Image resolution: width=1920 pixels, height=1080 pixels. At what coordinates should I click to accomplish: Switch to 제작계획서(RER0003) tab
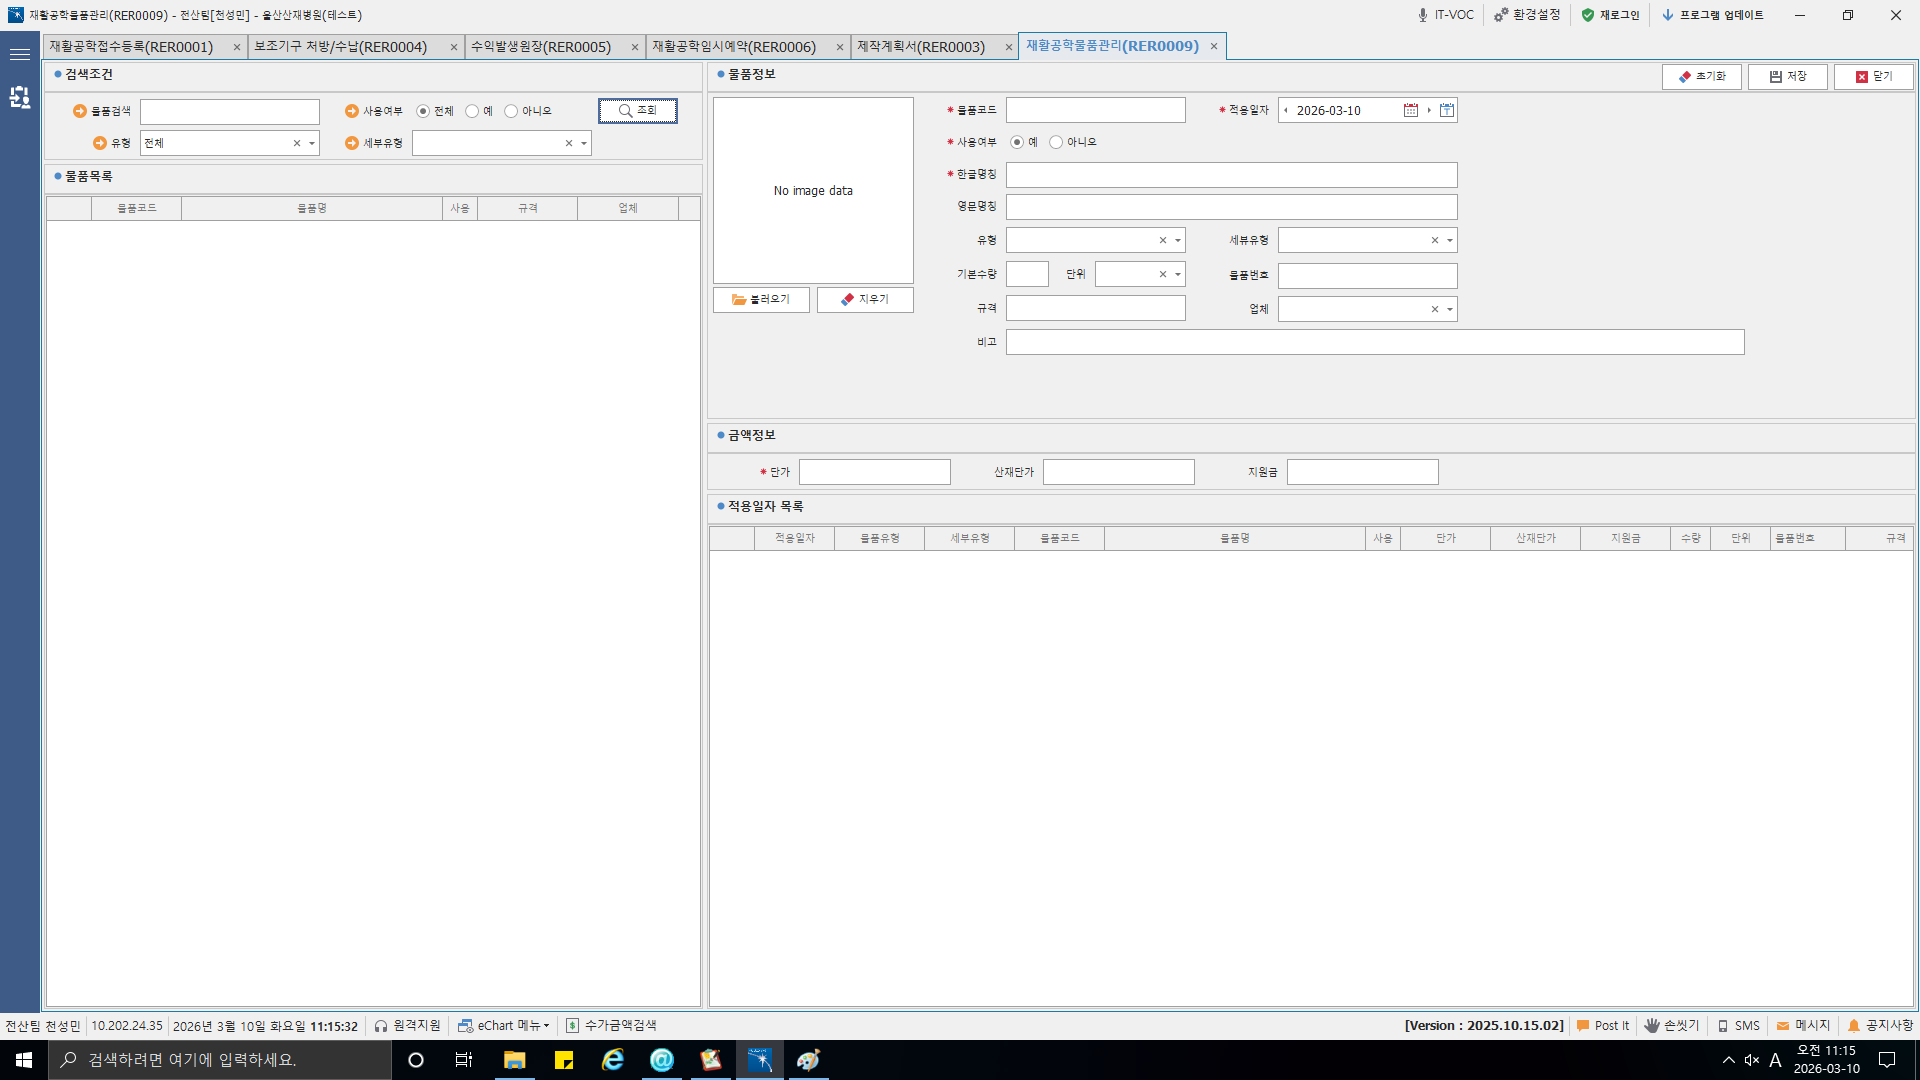[x=921, y=47]
